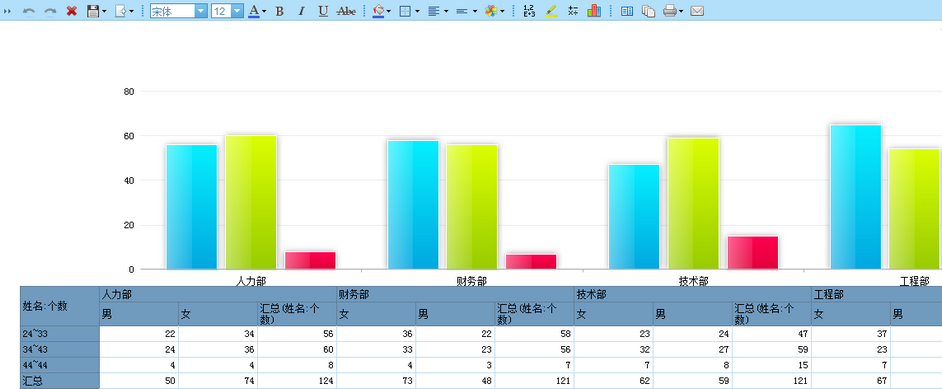This screenshot has height=389, width=942.
Task: Click the bar chart icon in toolbar
Action: (594, 11)
